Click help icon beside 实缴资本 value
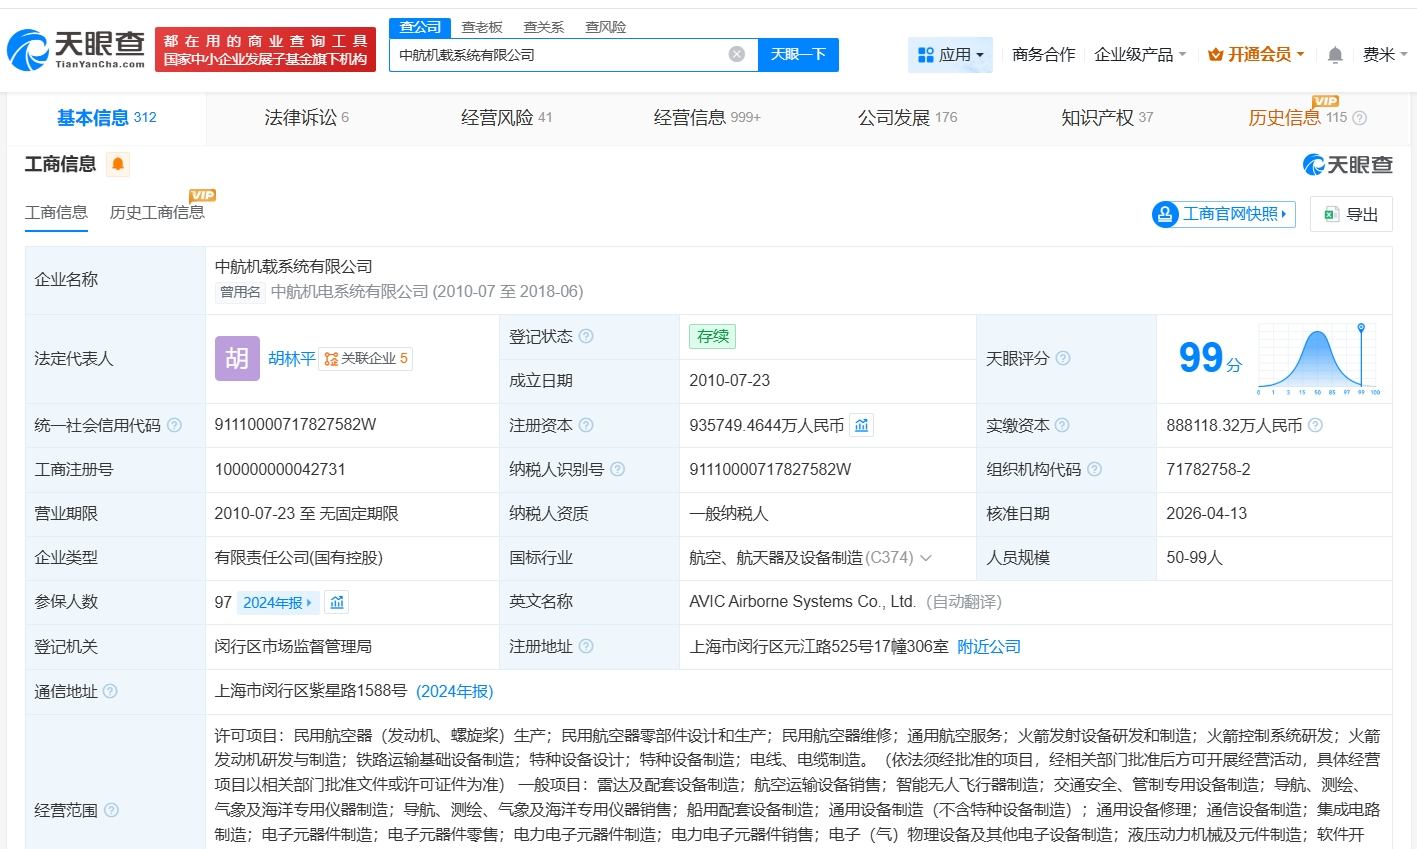 tap(1315, 425)
